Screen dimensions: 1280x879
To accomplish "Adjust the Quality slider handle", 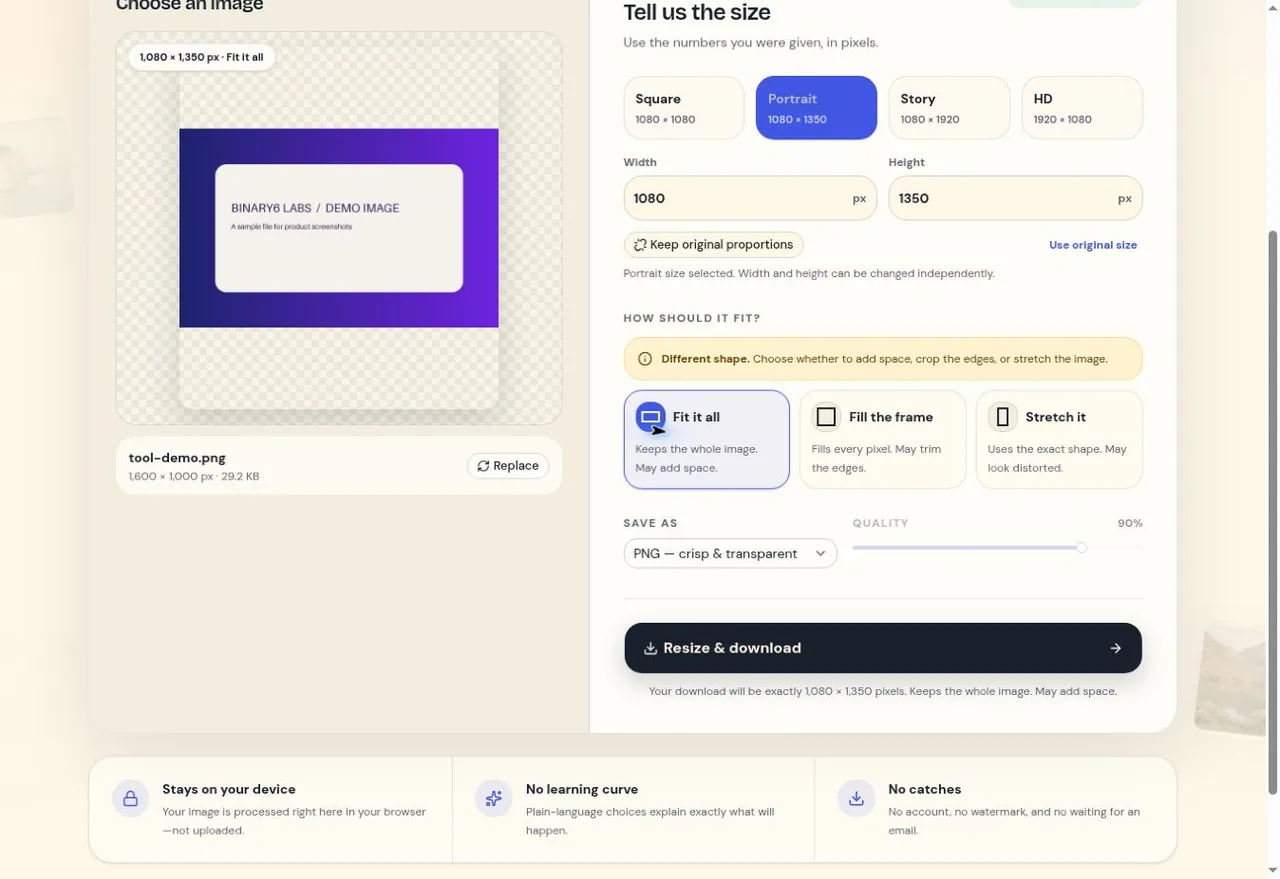I will pyautogui.click(x=1081, y=547).
